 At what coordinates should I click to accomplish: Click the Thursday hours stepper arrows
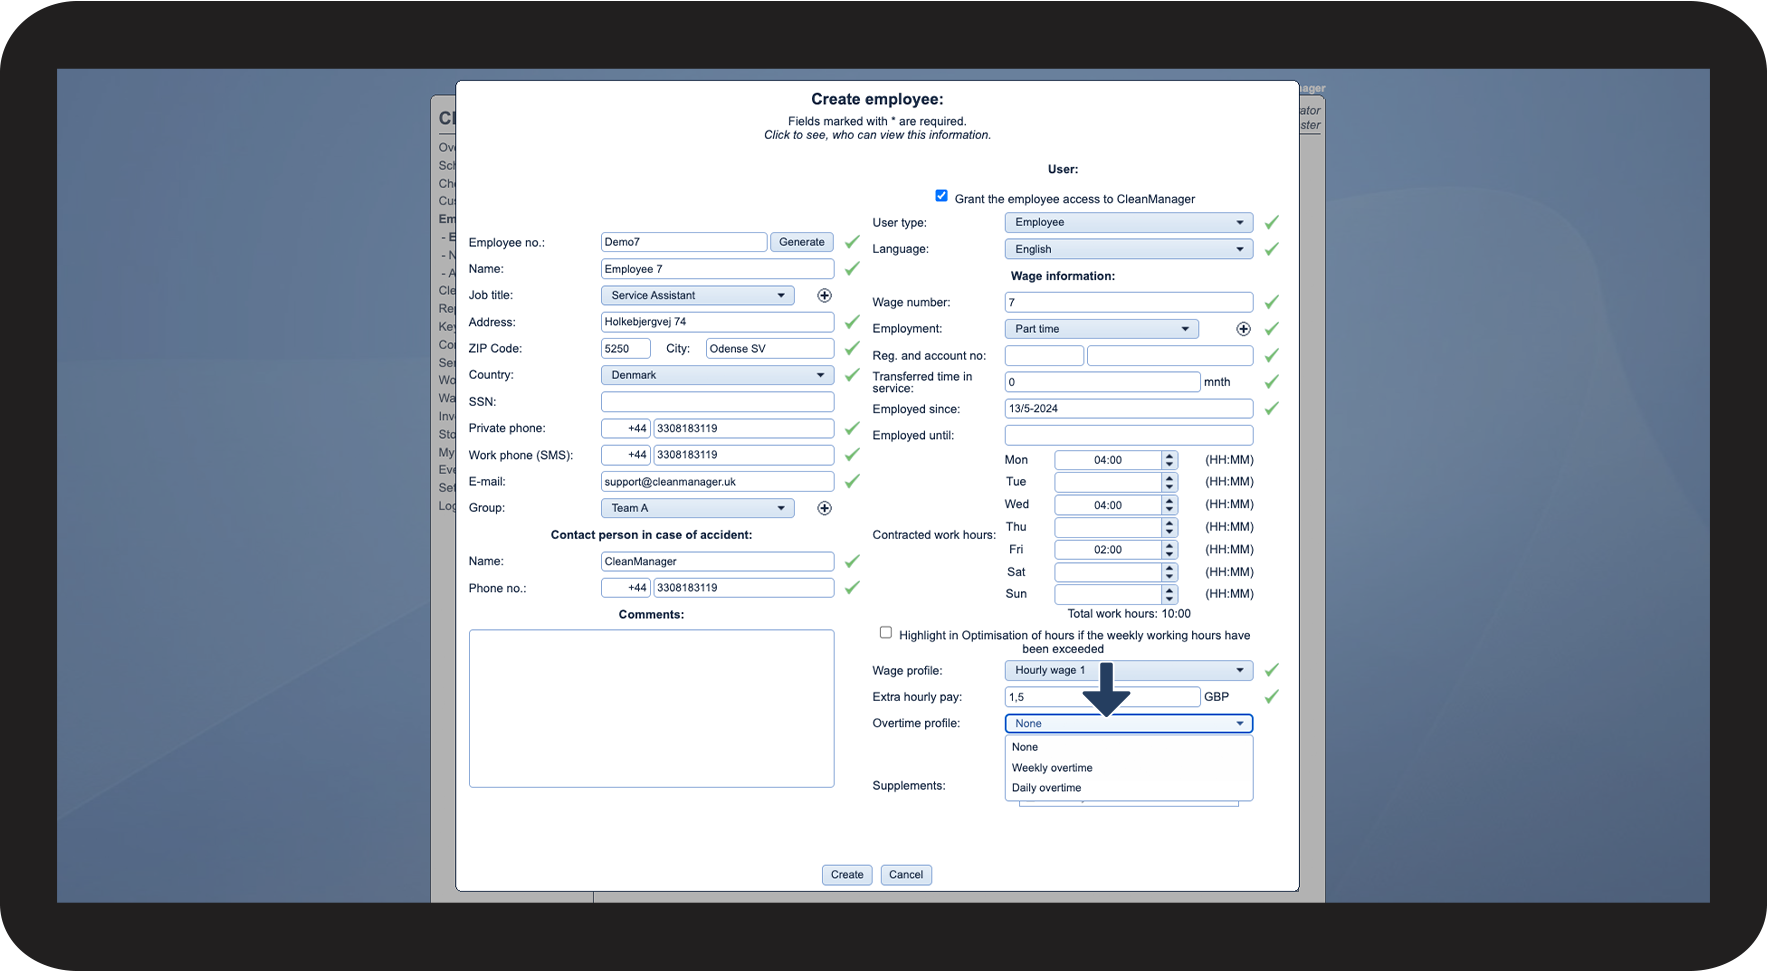pos(1169,527)
